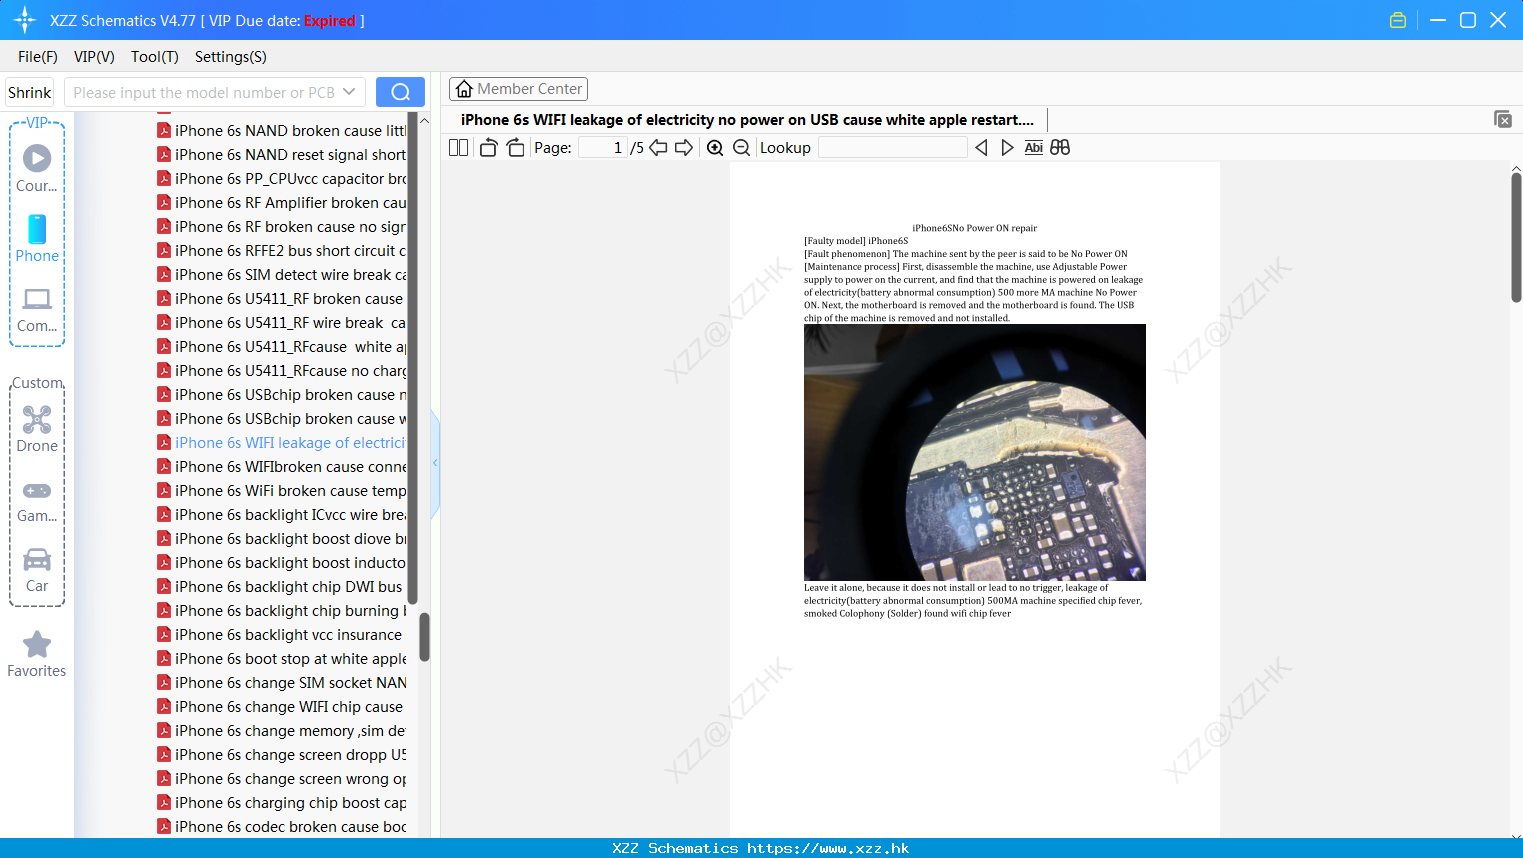
Task: Open iPhone 6s boot stop at white apple file
Action: (281, 659)
